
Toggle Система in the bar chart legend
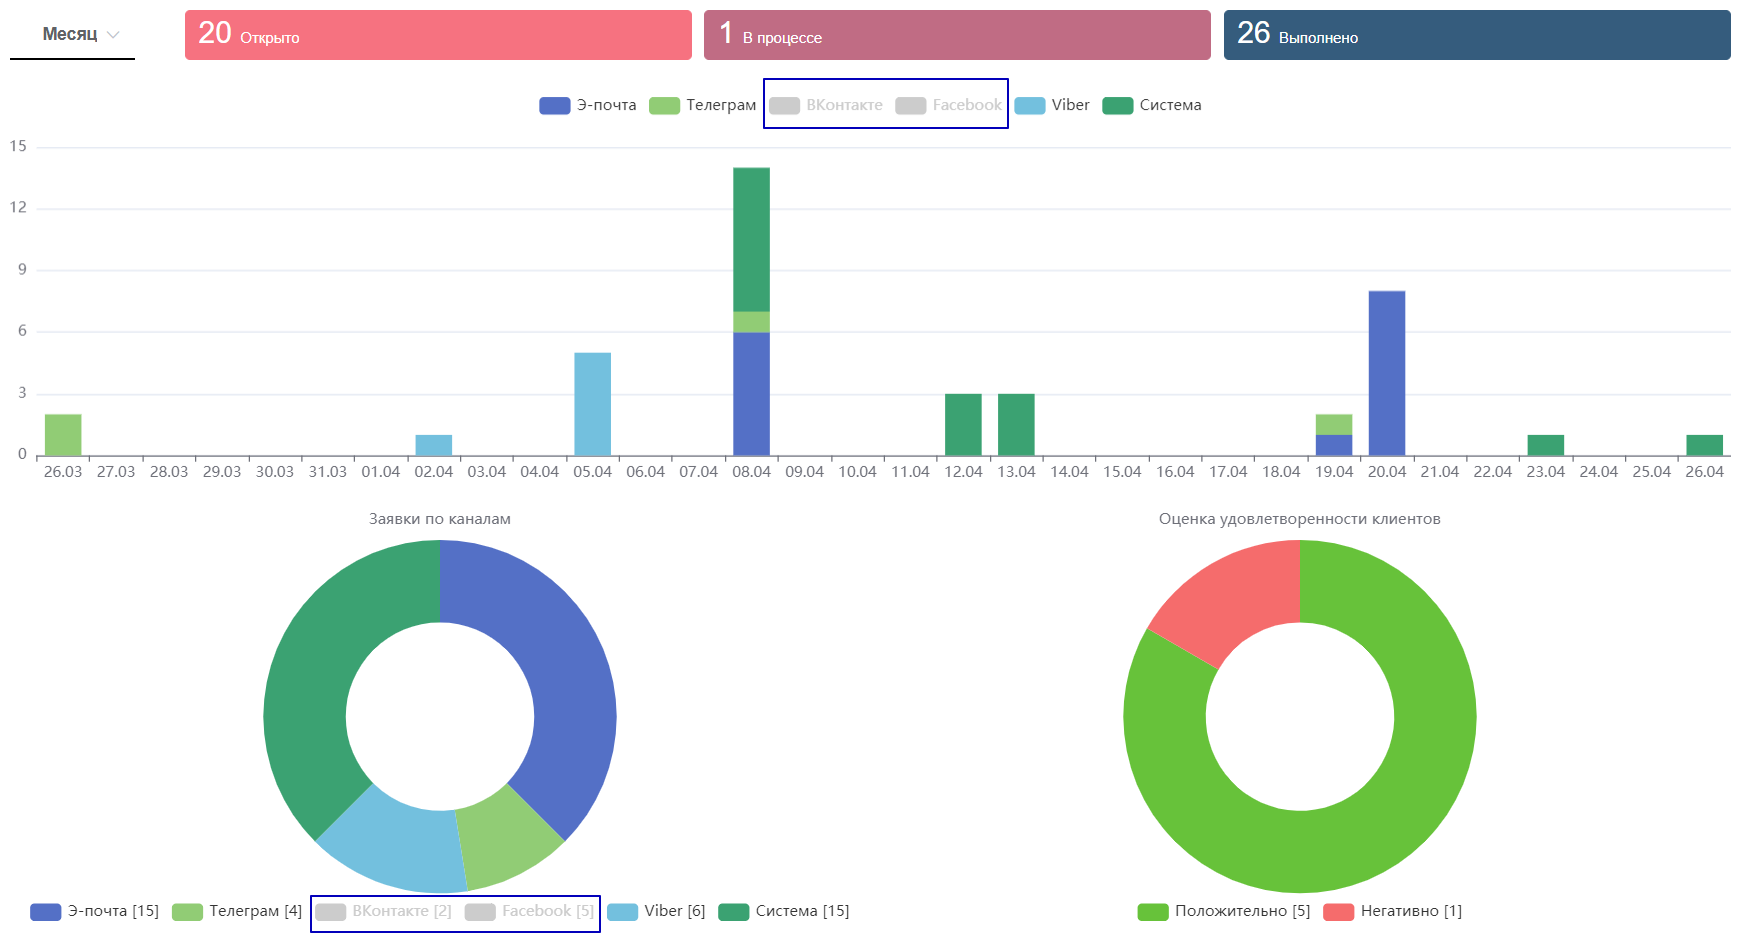click(x=1152, y=105)
